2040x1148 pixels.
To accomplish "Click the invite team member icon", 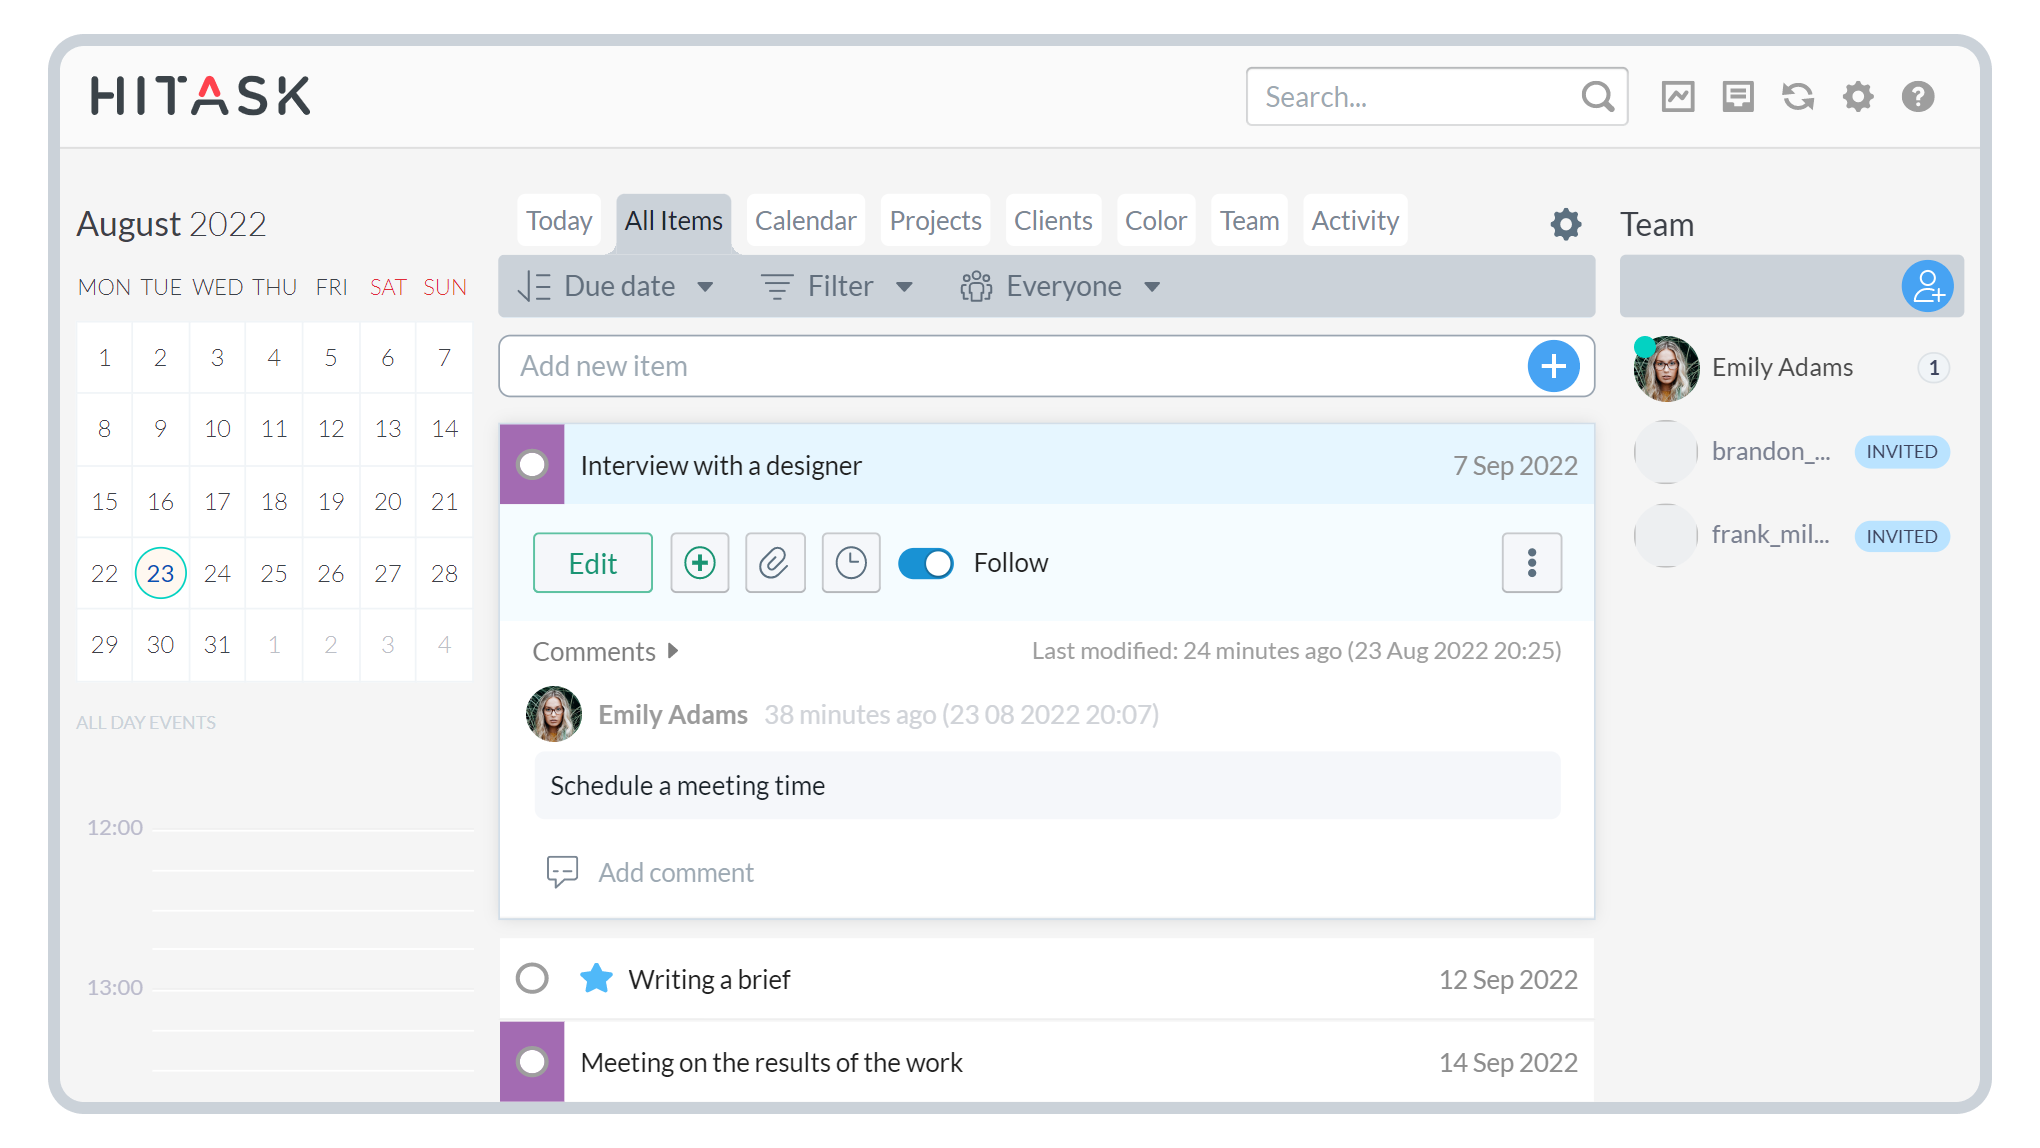I will point(1927,287).
